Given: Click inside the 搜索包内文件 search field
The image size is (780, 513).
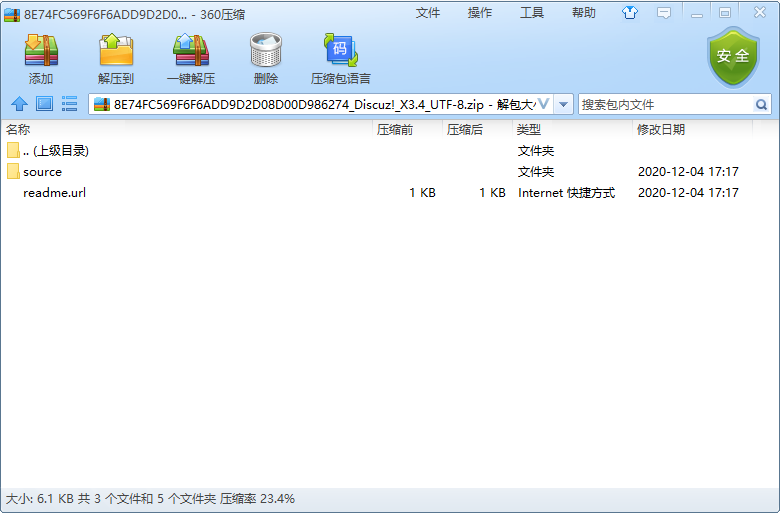Looking at the screenshot, I should [x=664, y=104].
